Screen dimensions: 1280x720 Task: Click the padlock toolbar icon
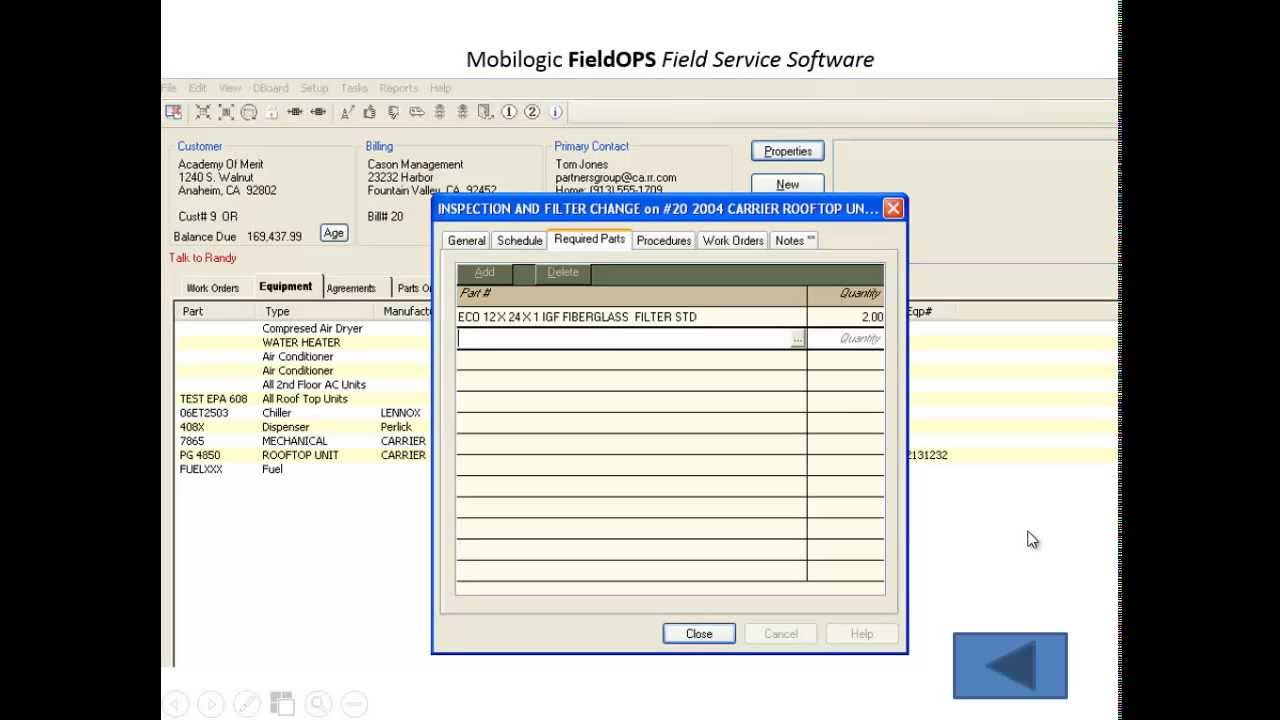pos(271,112)
